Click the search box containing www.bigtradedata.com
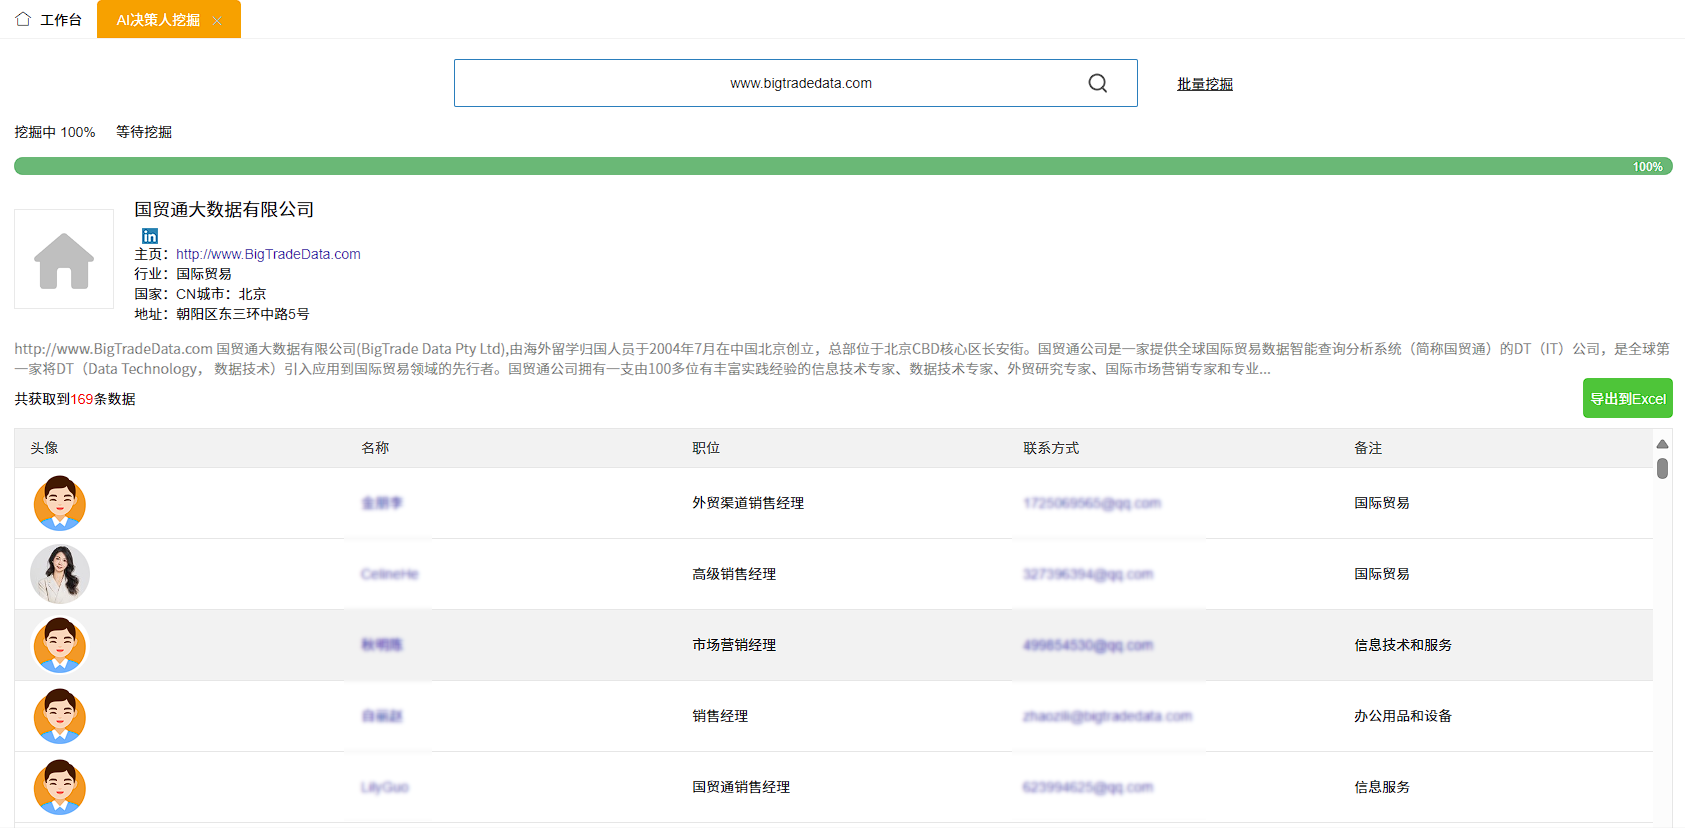The width and height of the screenshot is (1685, 828). (x=796, y=83)
